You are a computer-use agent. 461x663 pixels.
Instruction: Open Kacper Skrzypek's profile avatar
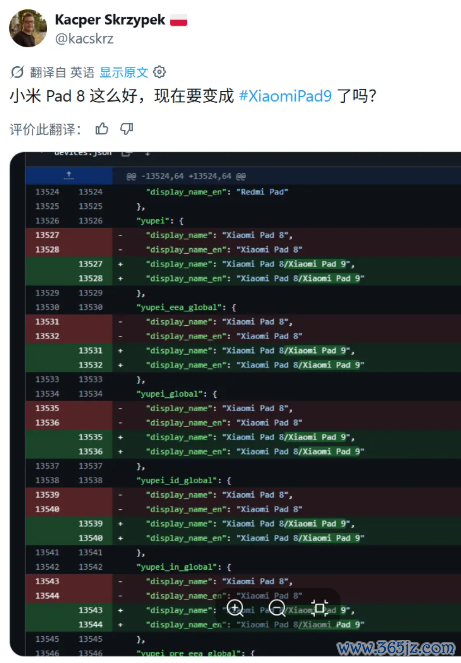click(28, 28)
